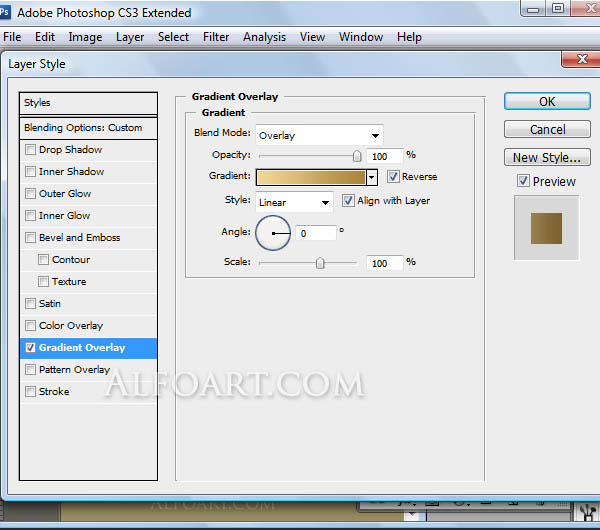Screen dimensions: 600x530
Task: Open the Filter menu
Action: click(216, 37)
